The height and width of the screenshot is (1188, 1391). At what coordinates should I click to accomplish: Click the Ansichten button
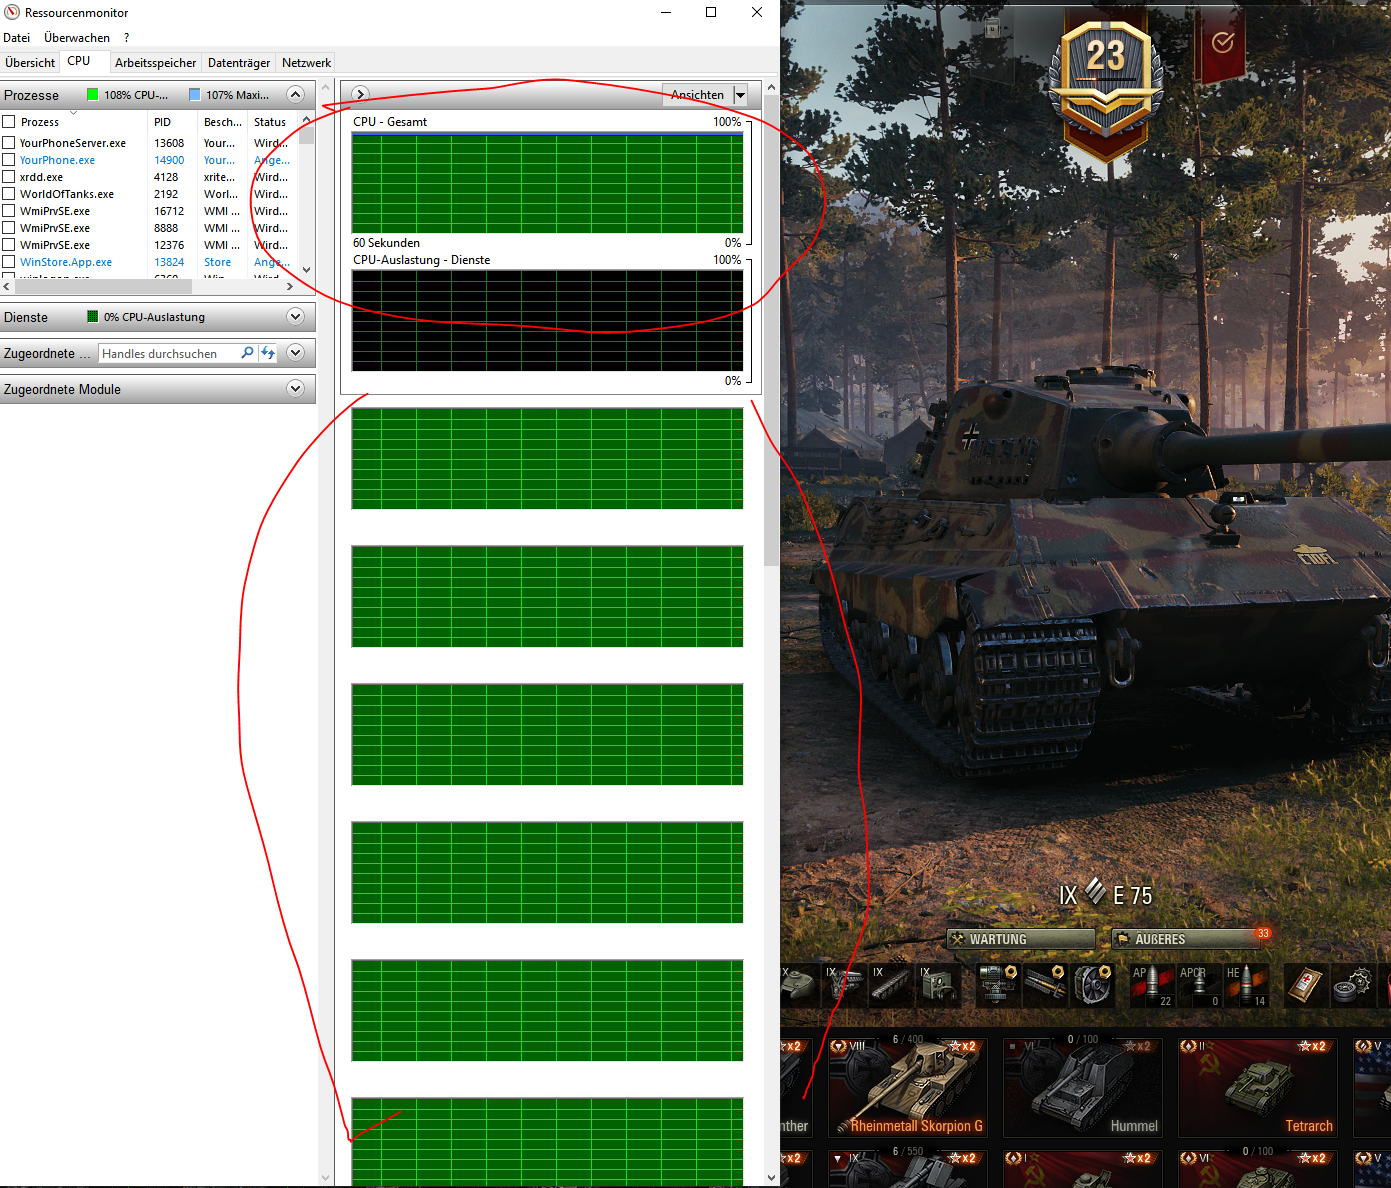pos(697,95)
